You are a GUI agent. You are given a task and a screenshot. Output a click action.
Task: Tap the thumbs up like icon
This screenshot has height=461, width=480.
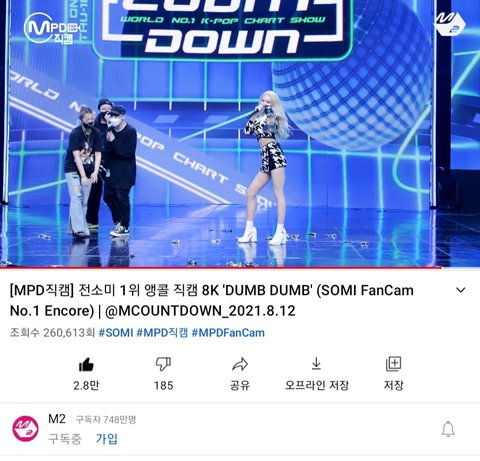point(86,365)
